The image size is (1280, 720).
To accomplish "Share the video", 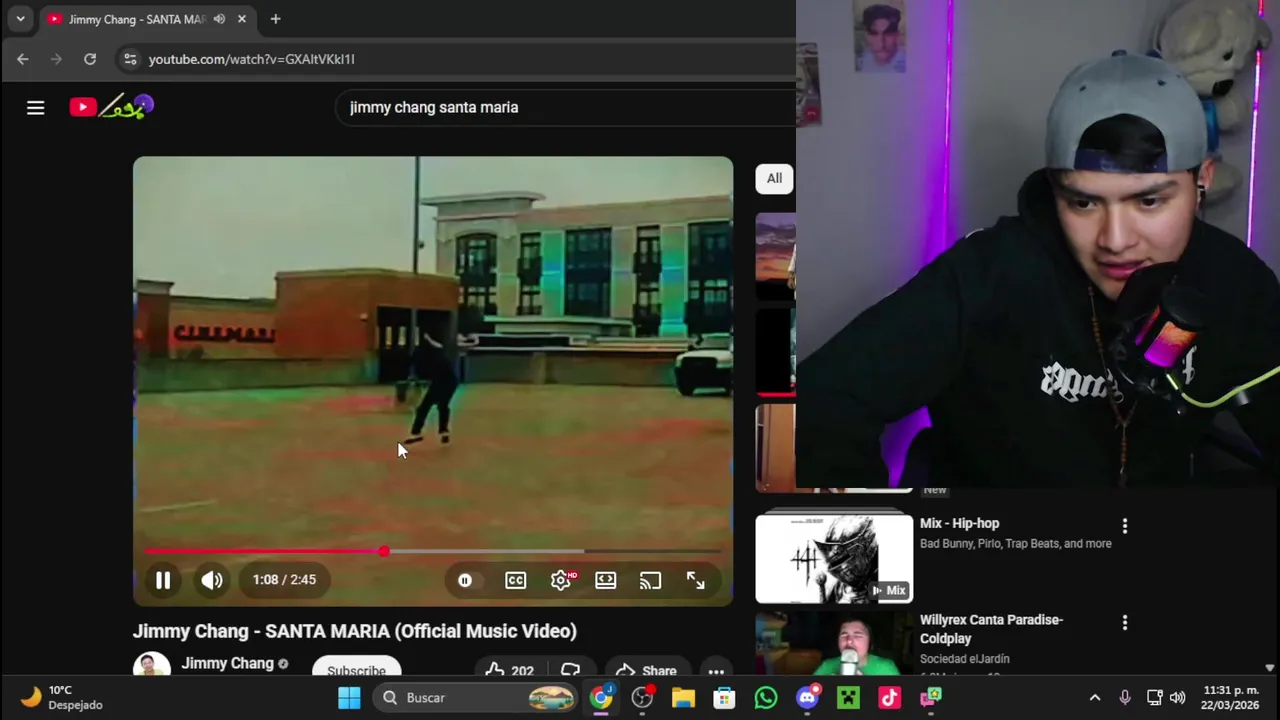I will pos(645,668).
